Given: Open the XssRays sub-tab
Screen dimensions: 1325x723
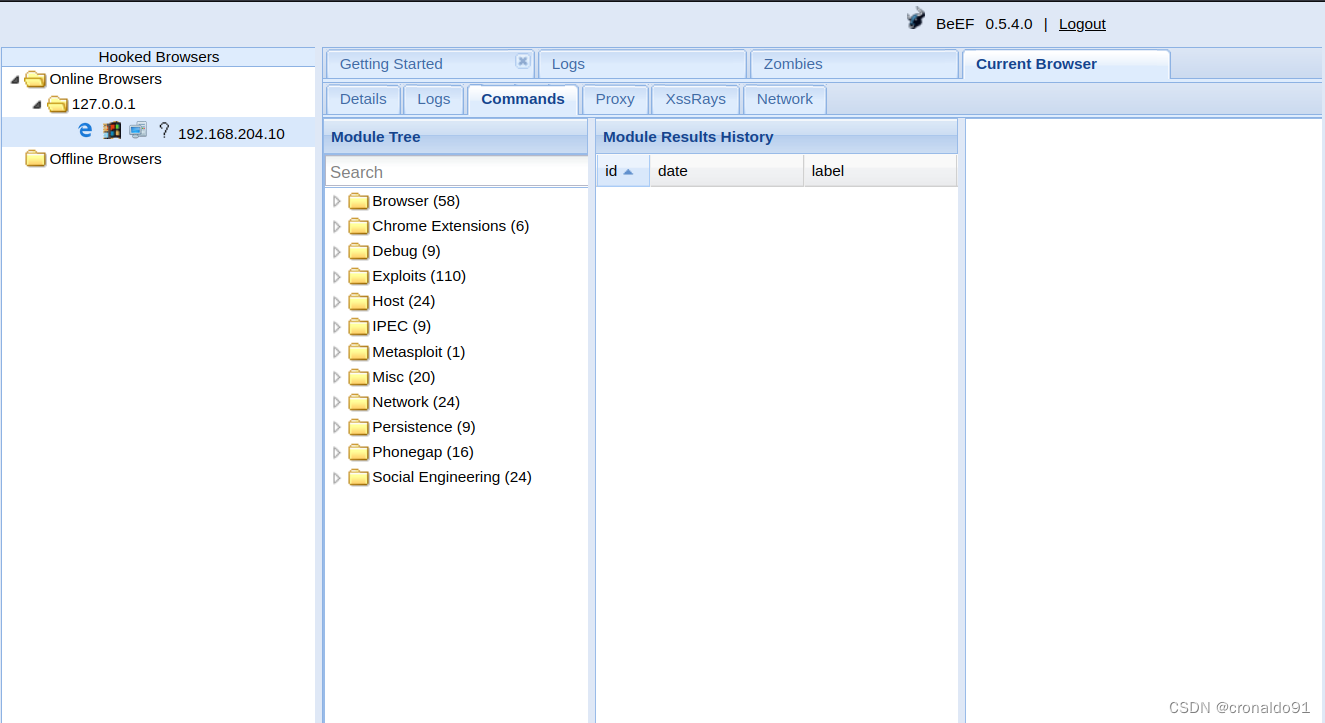Looking at the screenshot, I should point(696,99).
